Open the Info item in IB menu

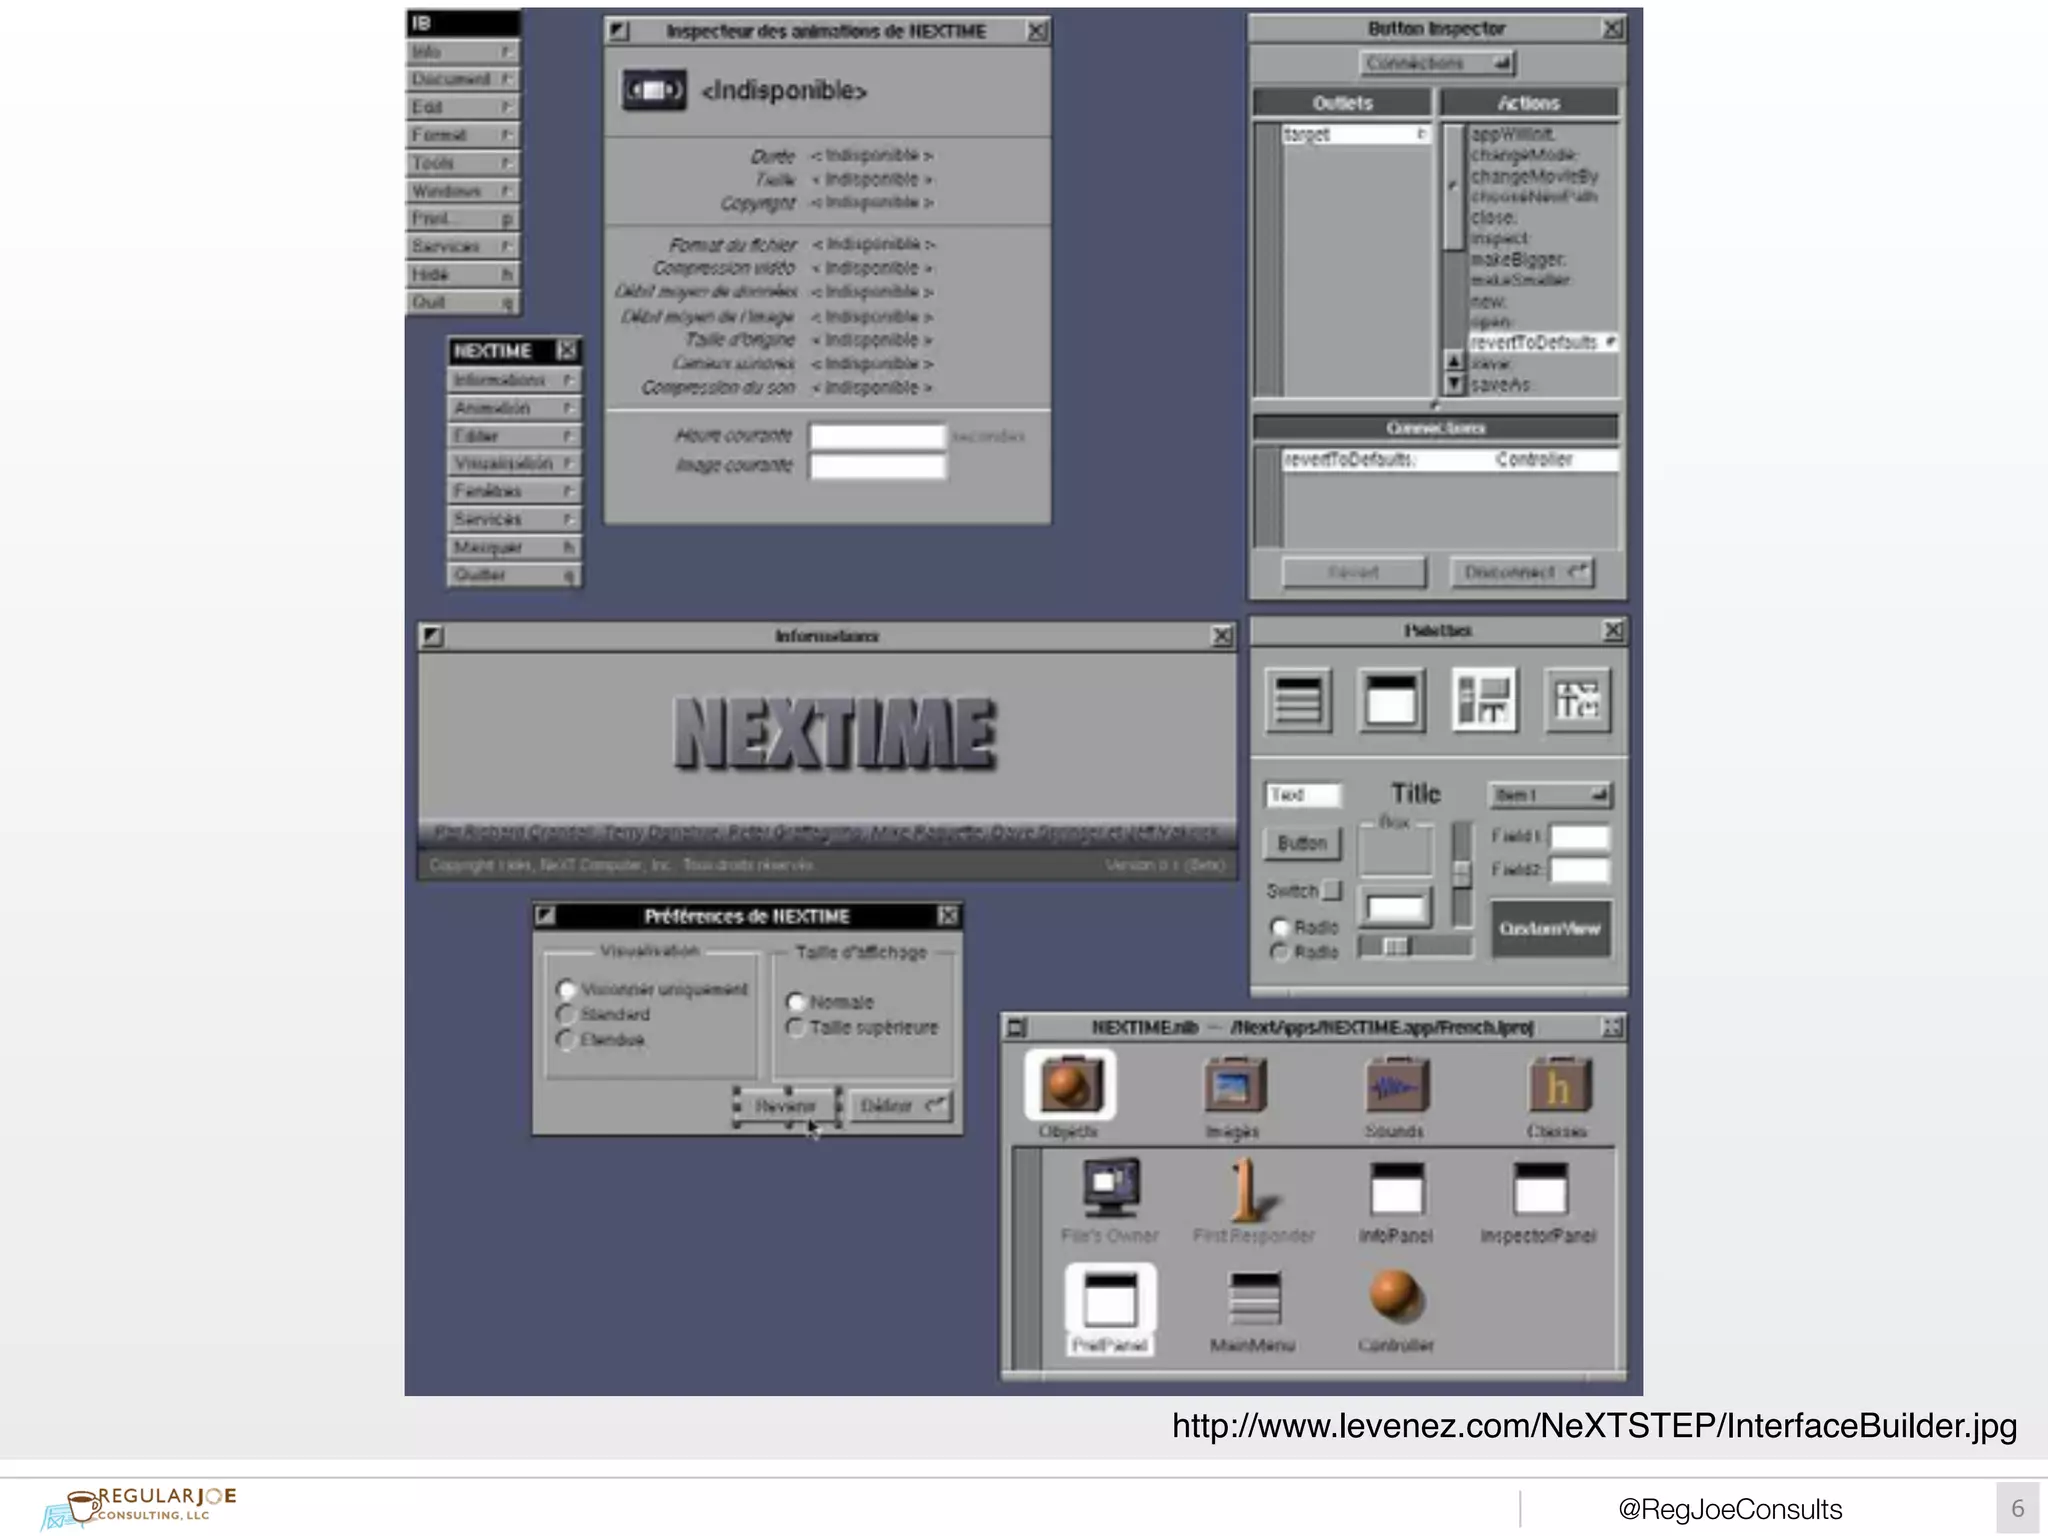coord(463,52)
